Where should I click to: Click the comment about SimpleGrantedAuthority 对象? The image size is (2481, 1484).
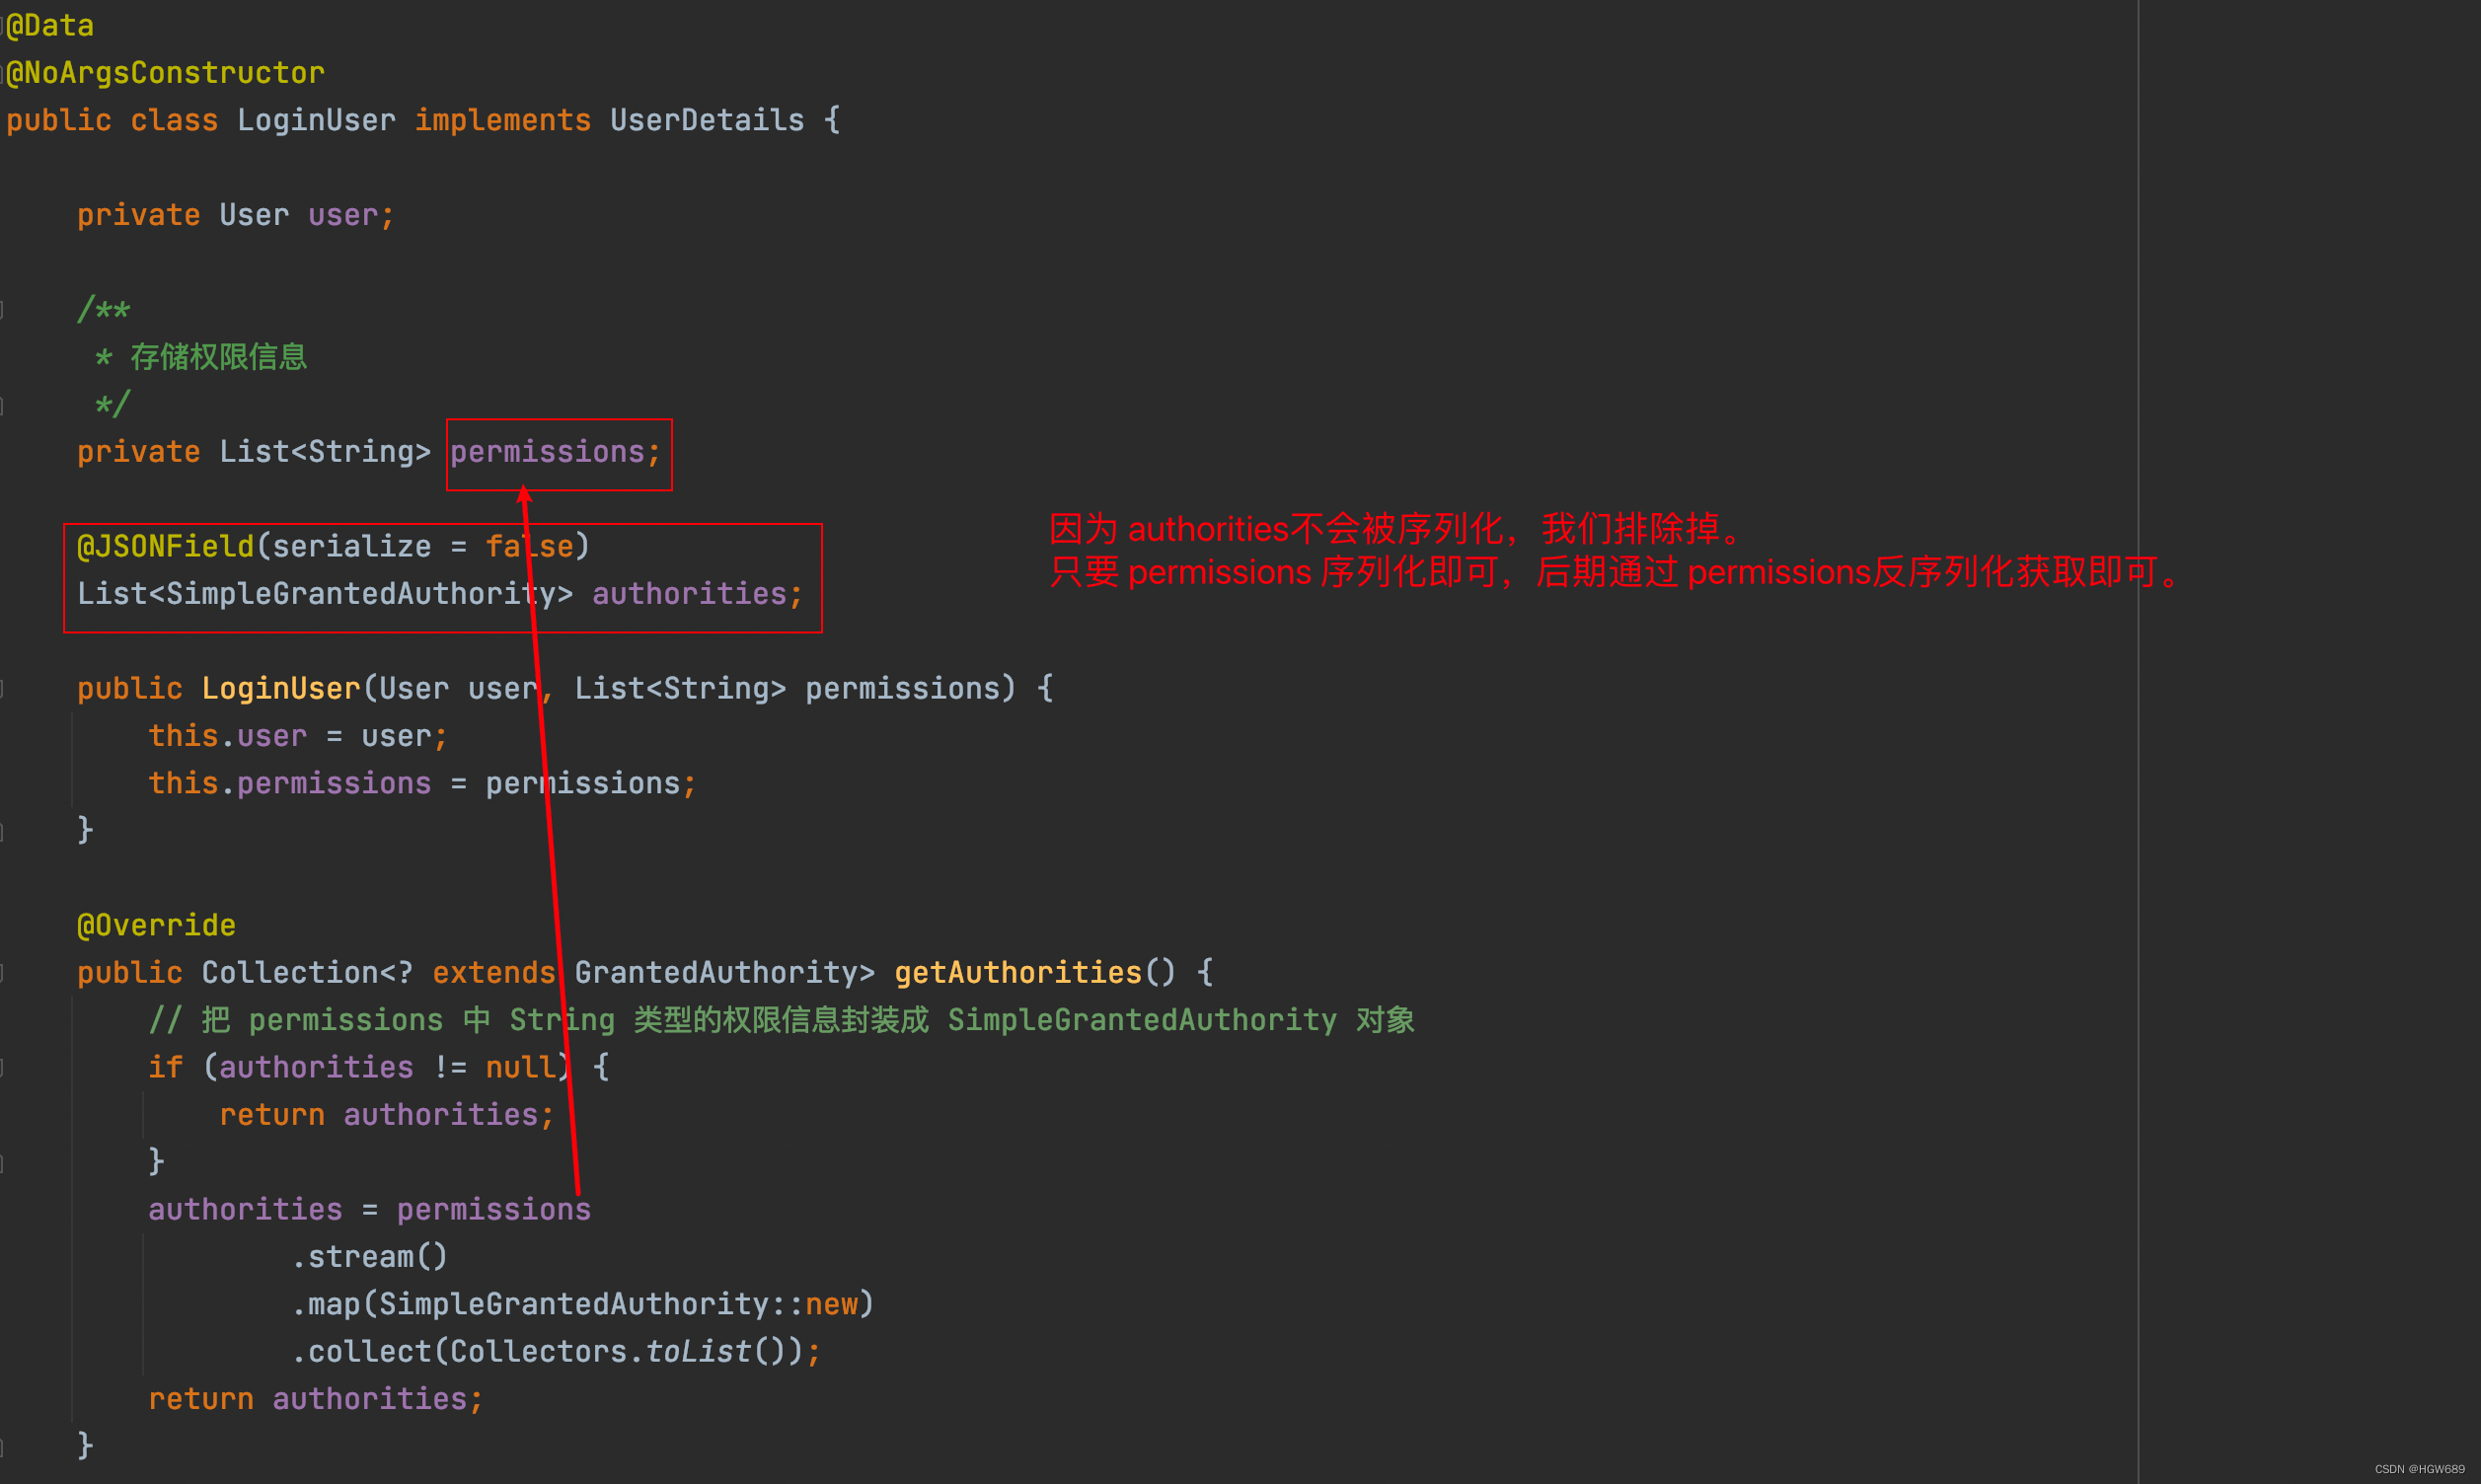781,1020
